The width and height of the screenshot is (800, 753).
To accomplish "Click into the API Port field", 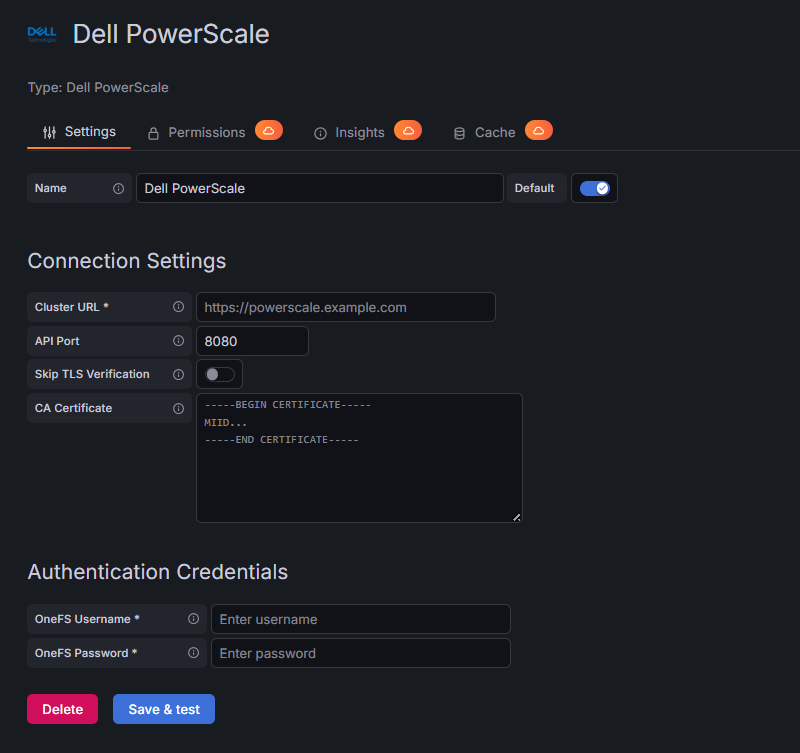I will [253, 341].
